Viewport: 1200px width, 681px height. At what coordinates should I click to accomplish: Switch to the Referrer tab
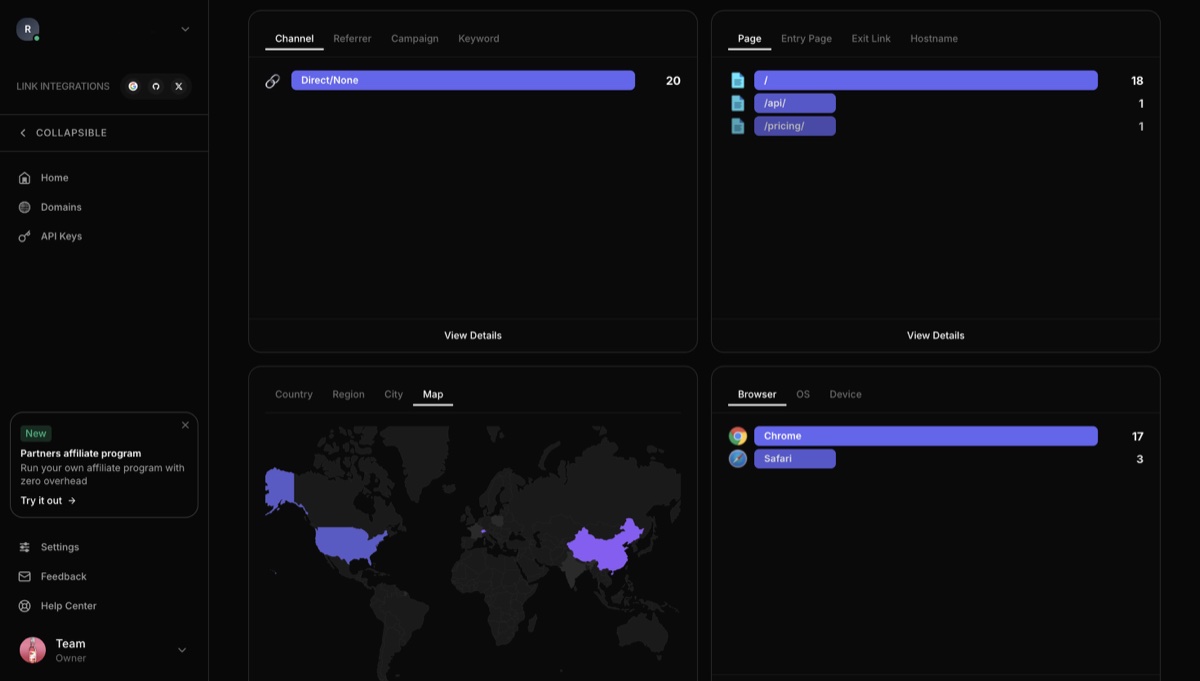coord(352,38)
